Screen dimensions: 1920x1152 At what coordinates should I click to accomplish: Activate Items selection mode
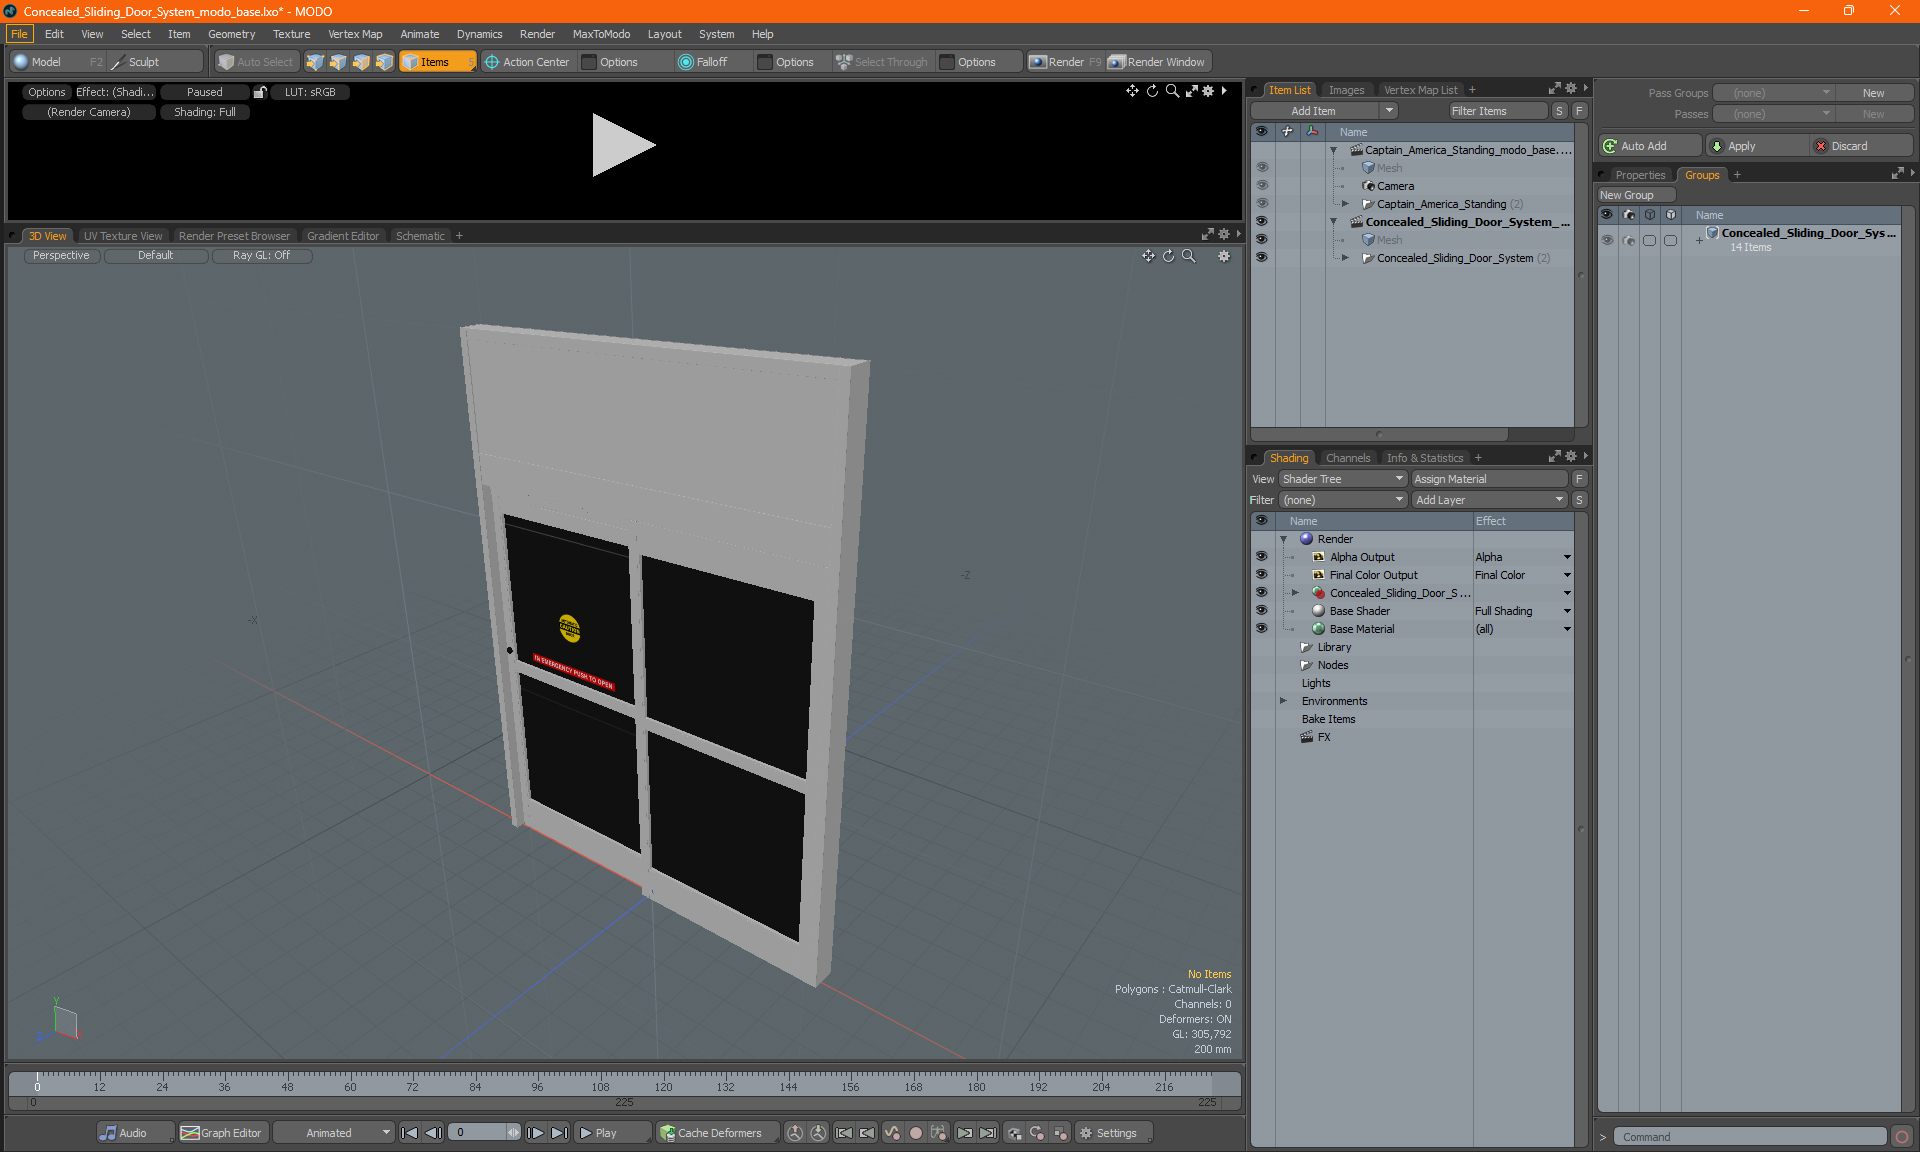click(437, 62)
